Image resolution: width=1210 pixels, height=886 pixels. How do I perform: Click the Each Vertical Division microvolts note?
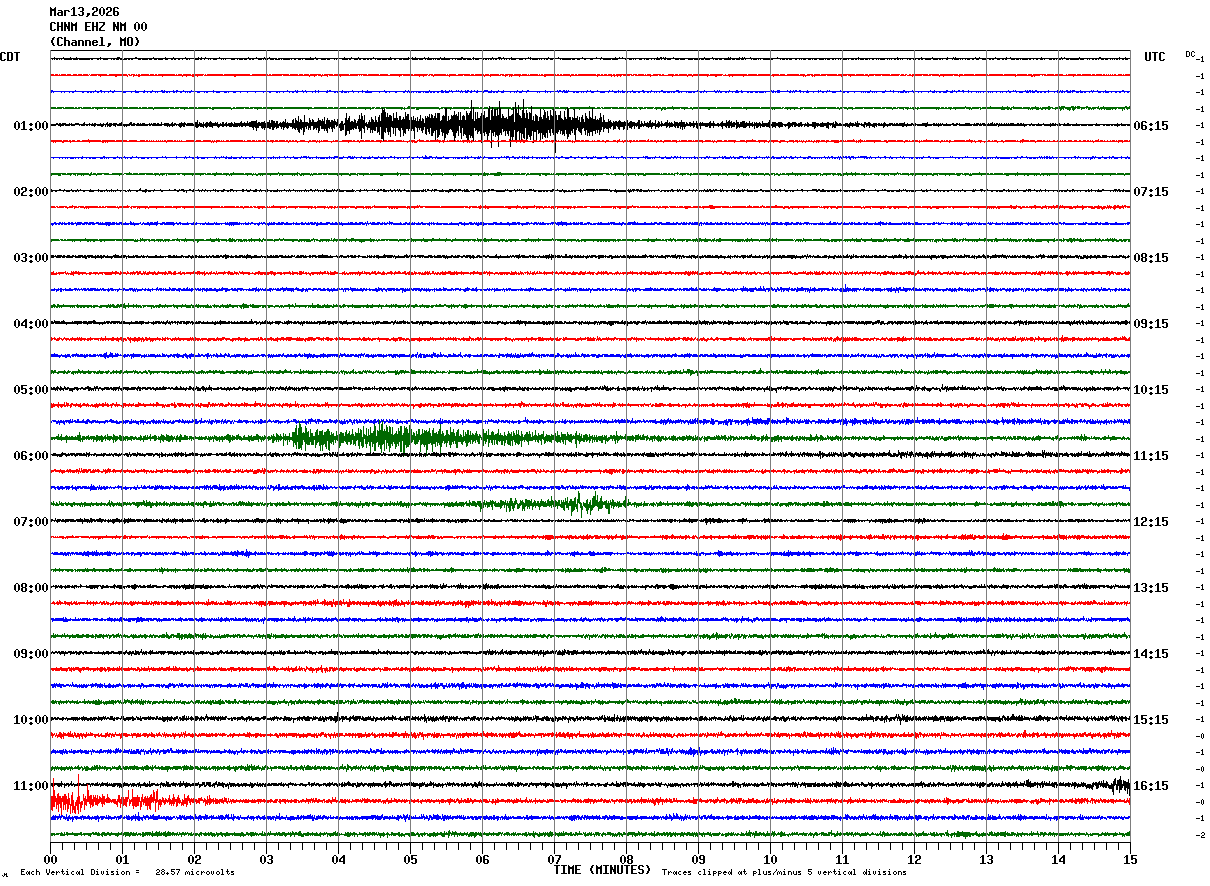pos(127,872)
